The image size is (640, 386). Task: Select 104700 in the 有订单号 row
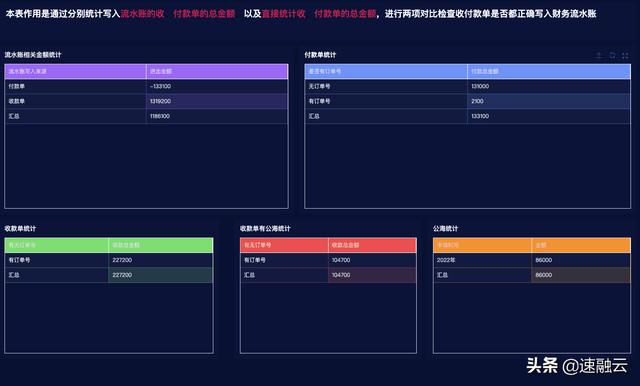(x=372, y=260)
